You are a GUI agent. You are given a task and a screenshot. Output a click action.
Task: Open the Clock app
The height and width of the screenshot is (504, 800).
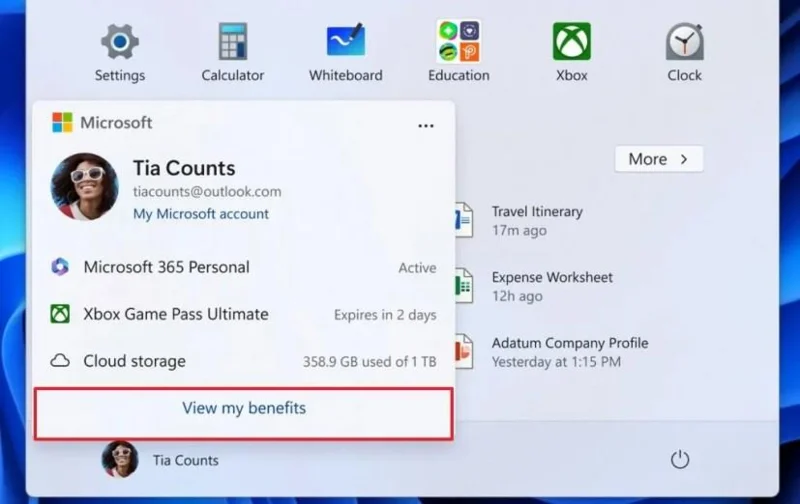click(684, 51)
